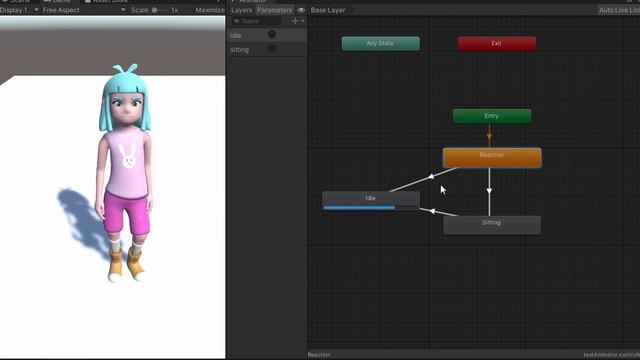Click the Idle state progress bar
This screenshot has width=640, height=360.
pyautogui.click(x=371, y=208)
